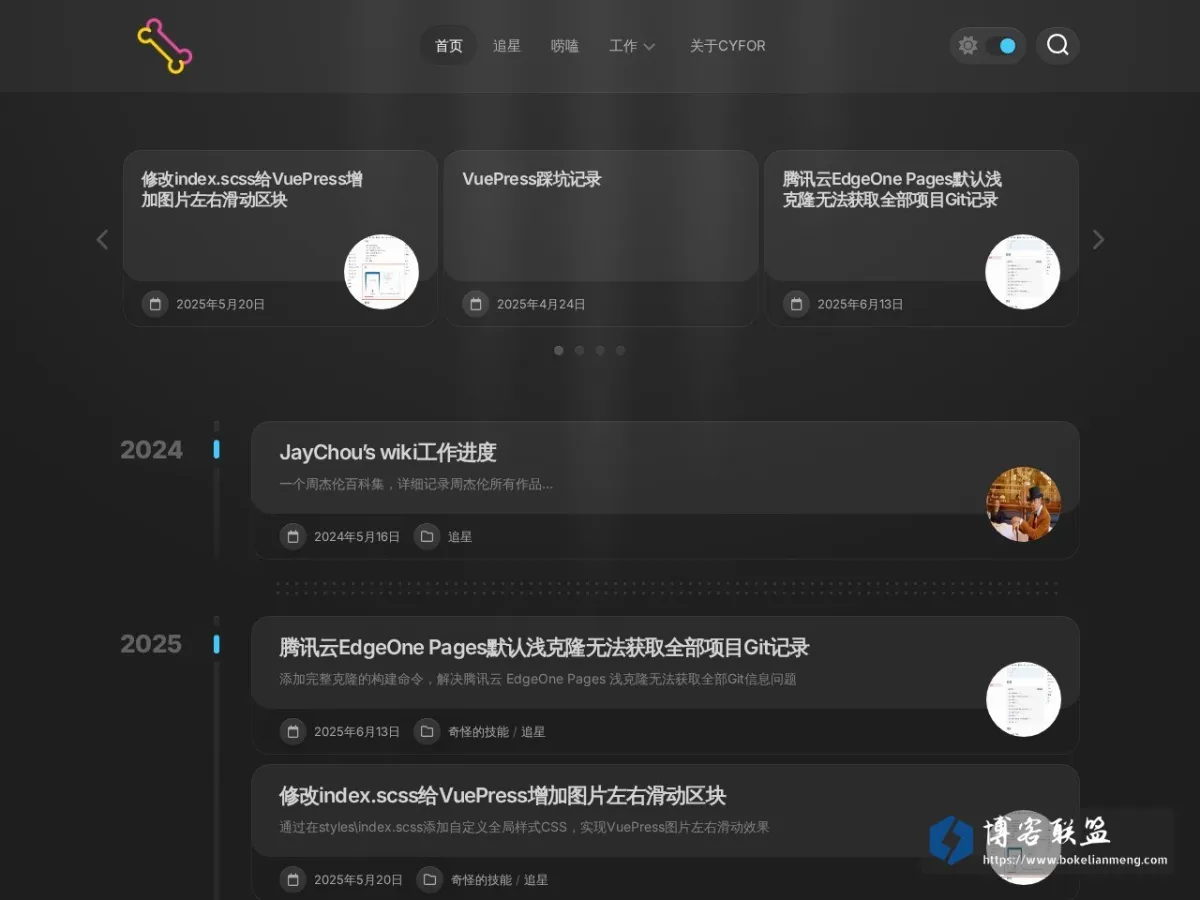
Task: Click the bone logo icon
Action: tap(165, 46)
